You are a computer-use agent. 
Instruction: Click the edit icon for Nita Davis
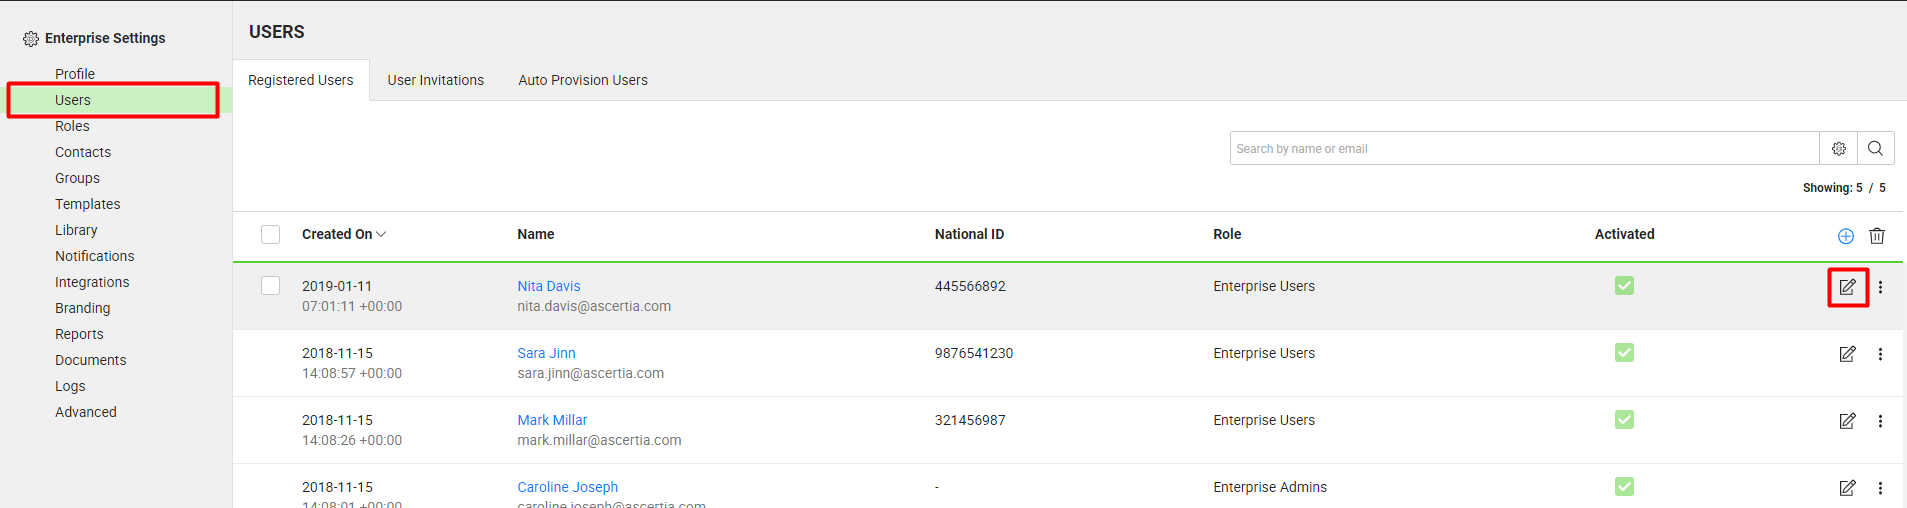[x=1847, y=287]
